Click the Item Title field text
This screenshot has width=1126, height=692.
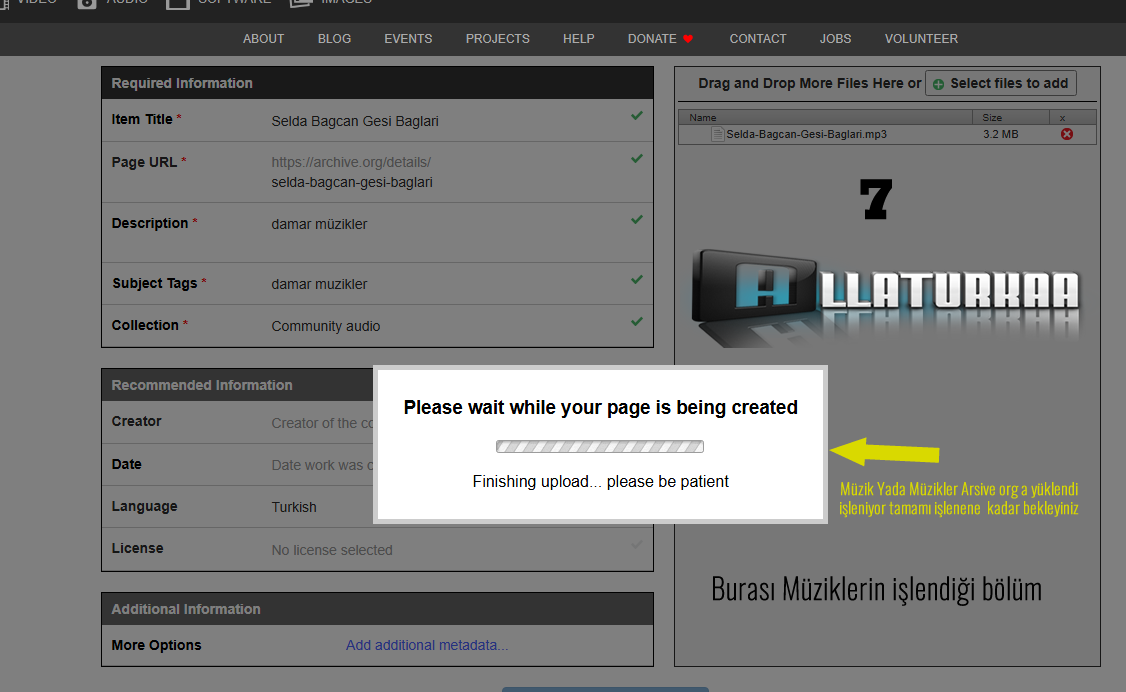point(355,121)
